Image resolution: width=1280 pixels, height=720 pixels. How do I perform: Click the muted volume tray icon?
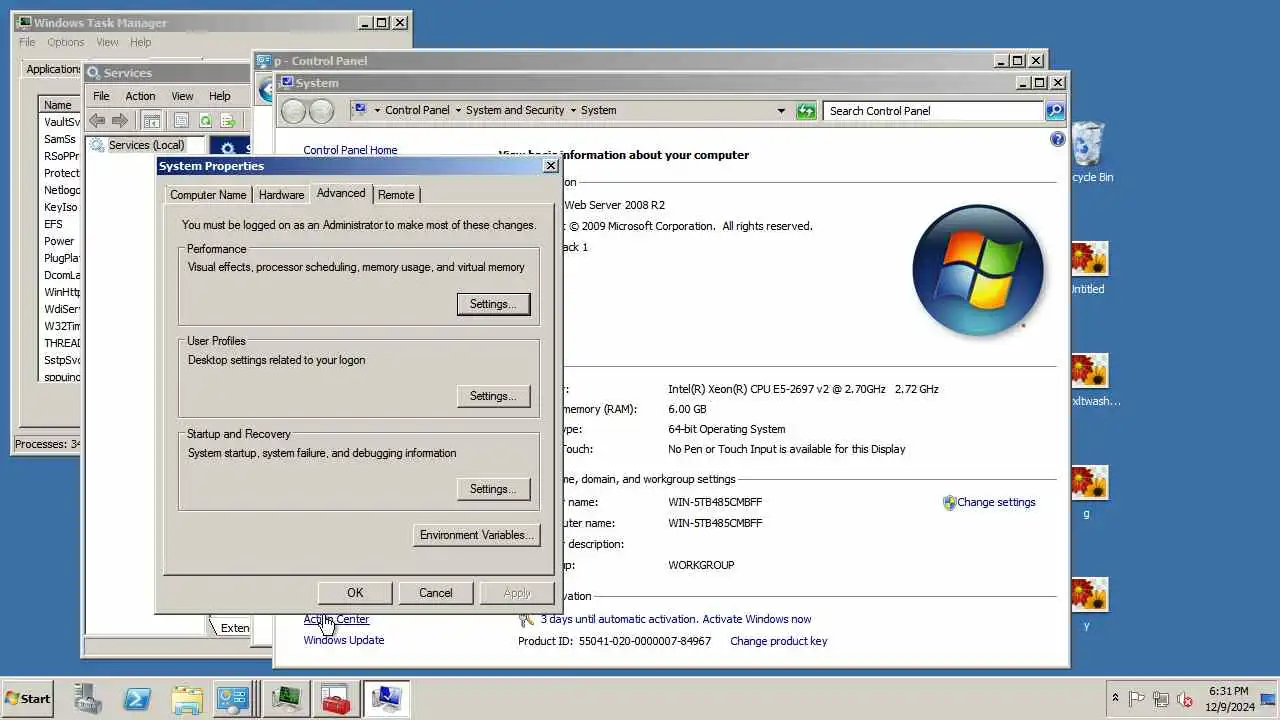click(1185, 699)
